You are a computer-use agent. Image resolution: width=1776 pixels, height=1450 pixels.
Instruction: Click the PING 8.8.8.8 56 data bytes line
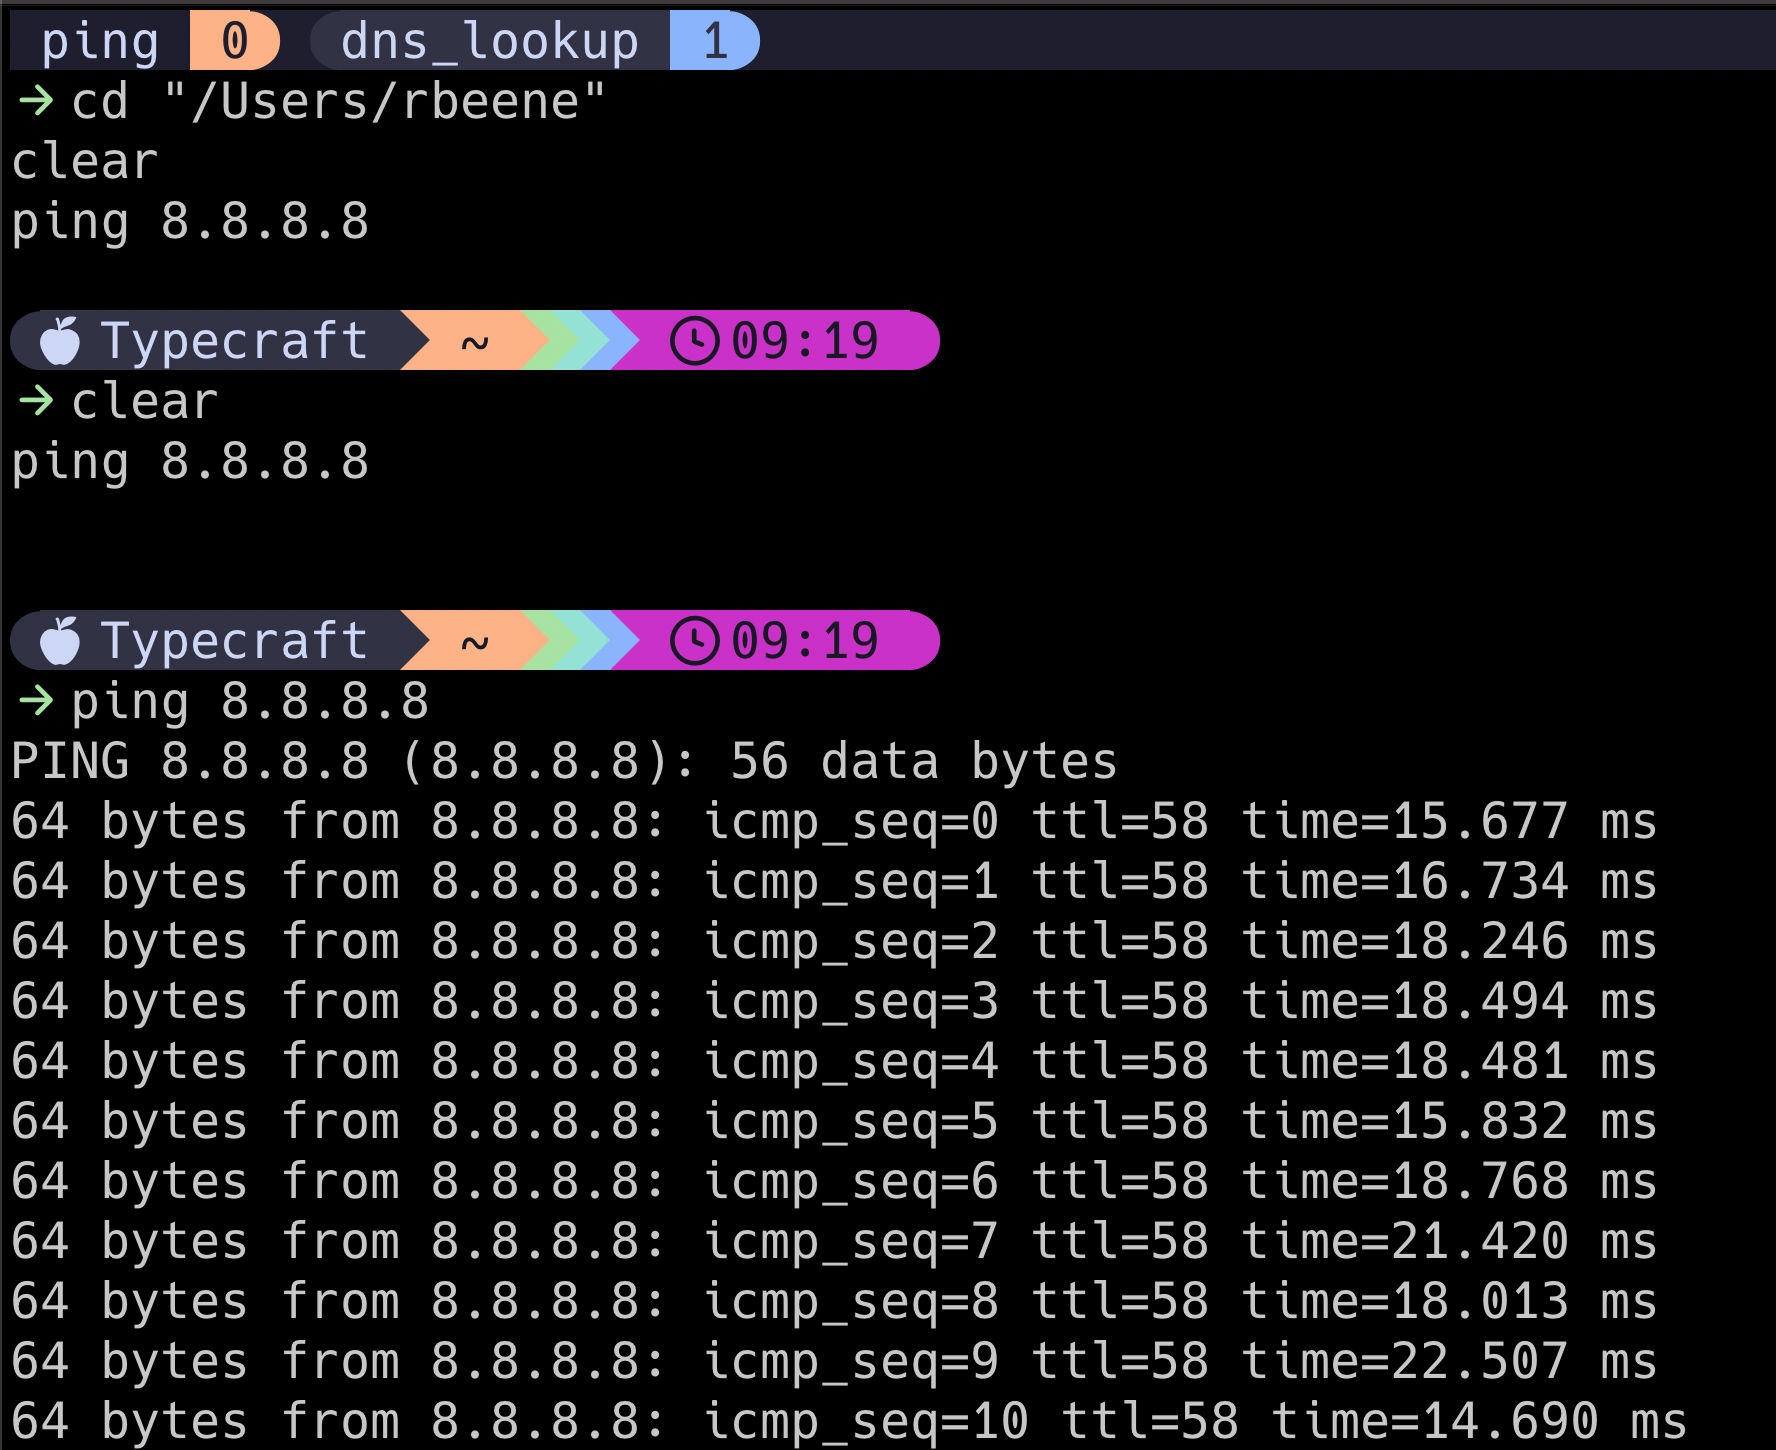coord(564,761)
